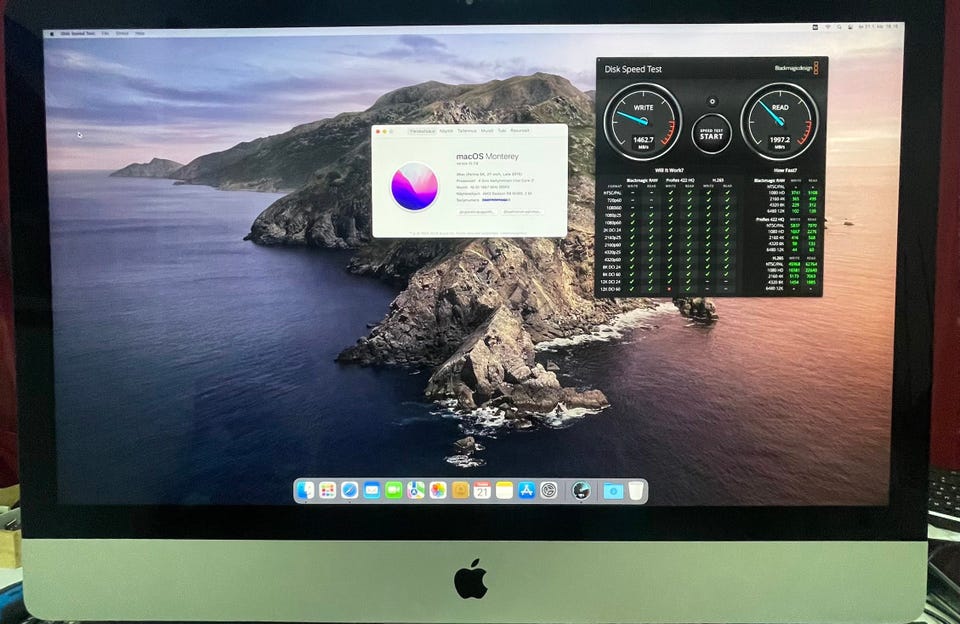Open Control Center in menu bar
The width and height of the screenshot is (960, 624).
(850, 27)
